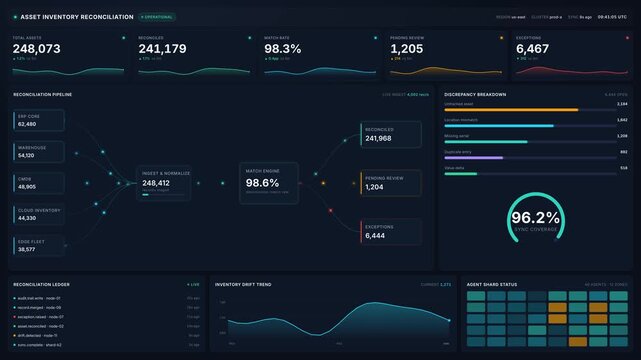Image resolution: width=641 pixels, height=360 pixels.
Task: Click the Unmatched asset count 2,184
Action: point(622,104)
